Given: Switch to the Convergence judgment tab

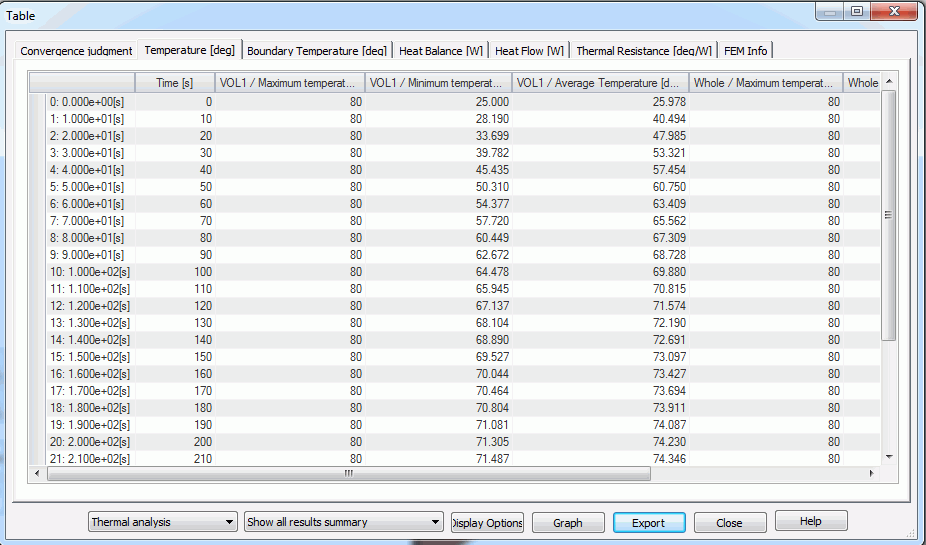Looking at the screenshot, I should point(76,51).
